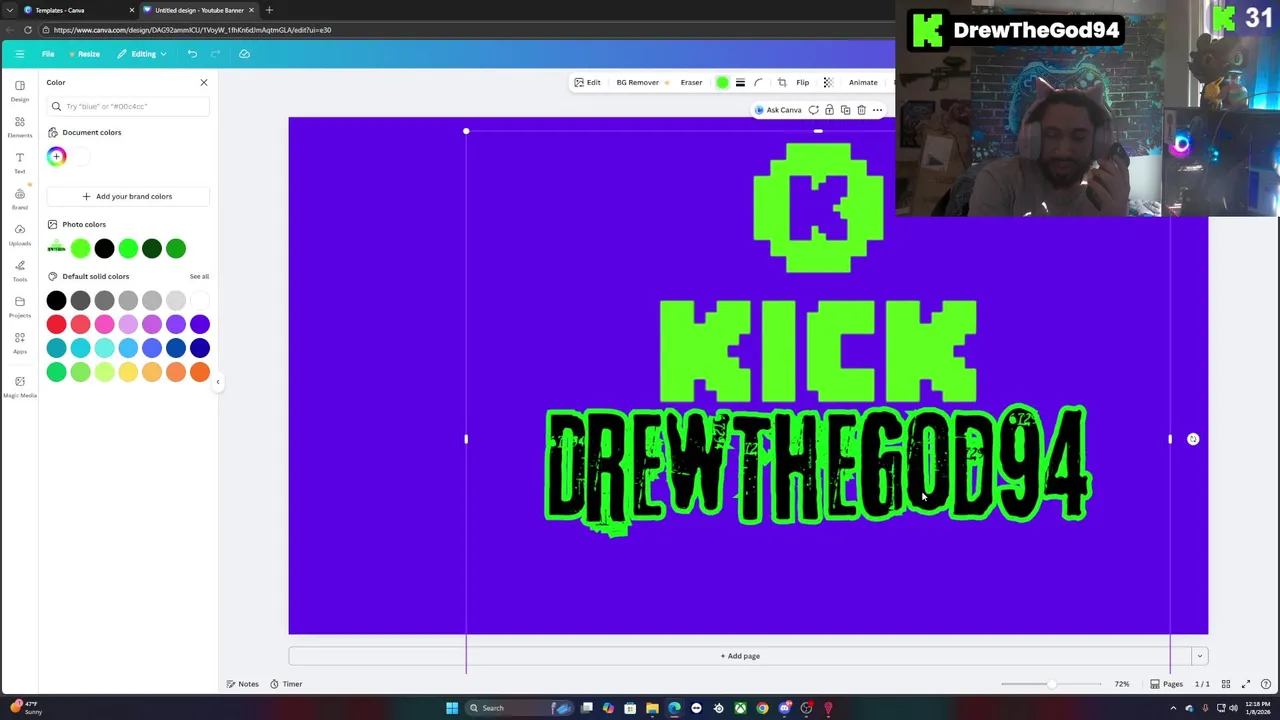The width and height of the screenshot is (1280, 720).
Task: Open the Elements panel
Action: pyautogui.click(x=19, y=126)
